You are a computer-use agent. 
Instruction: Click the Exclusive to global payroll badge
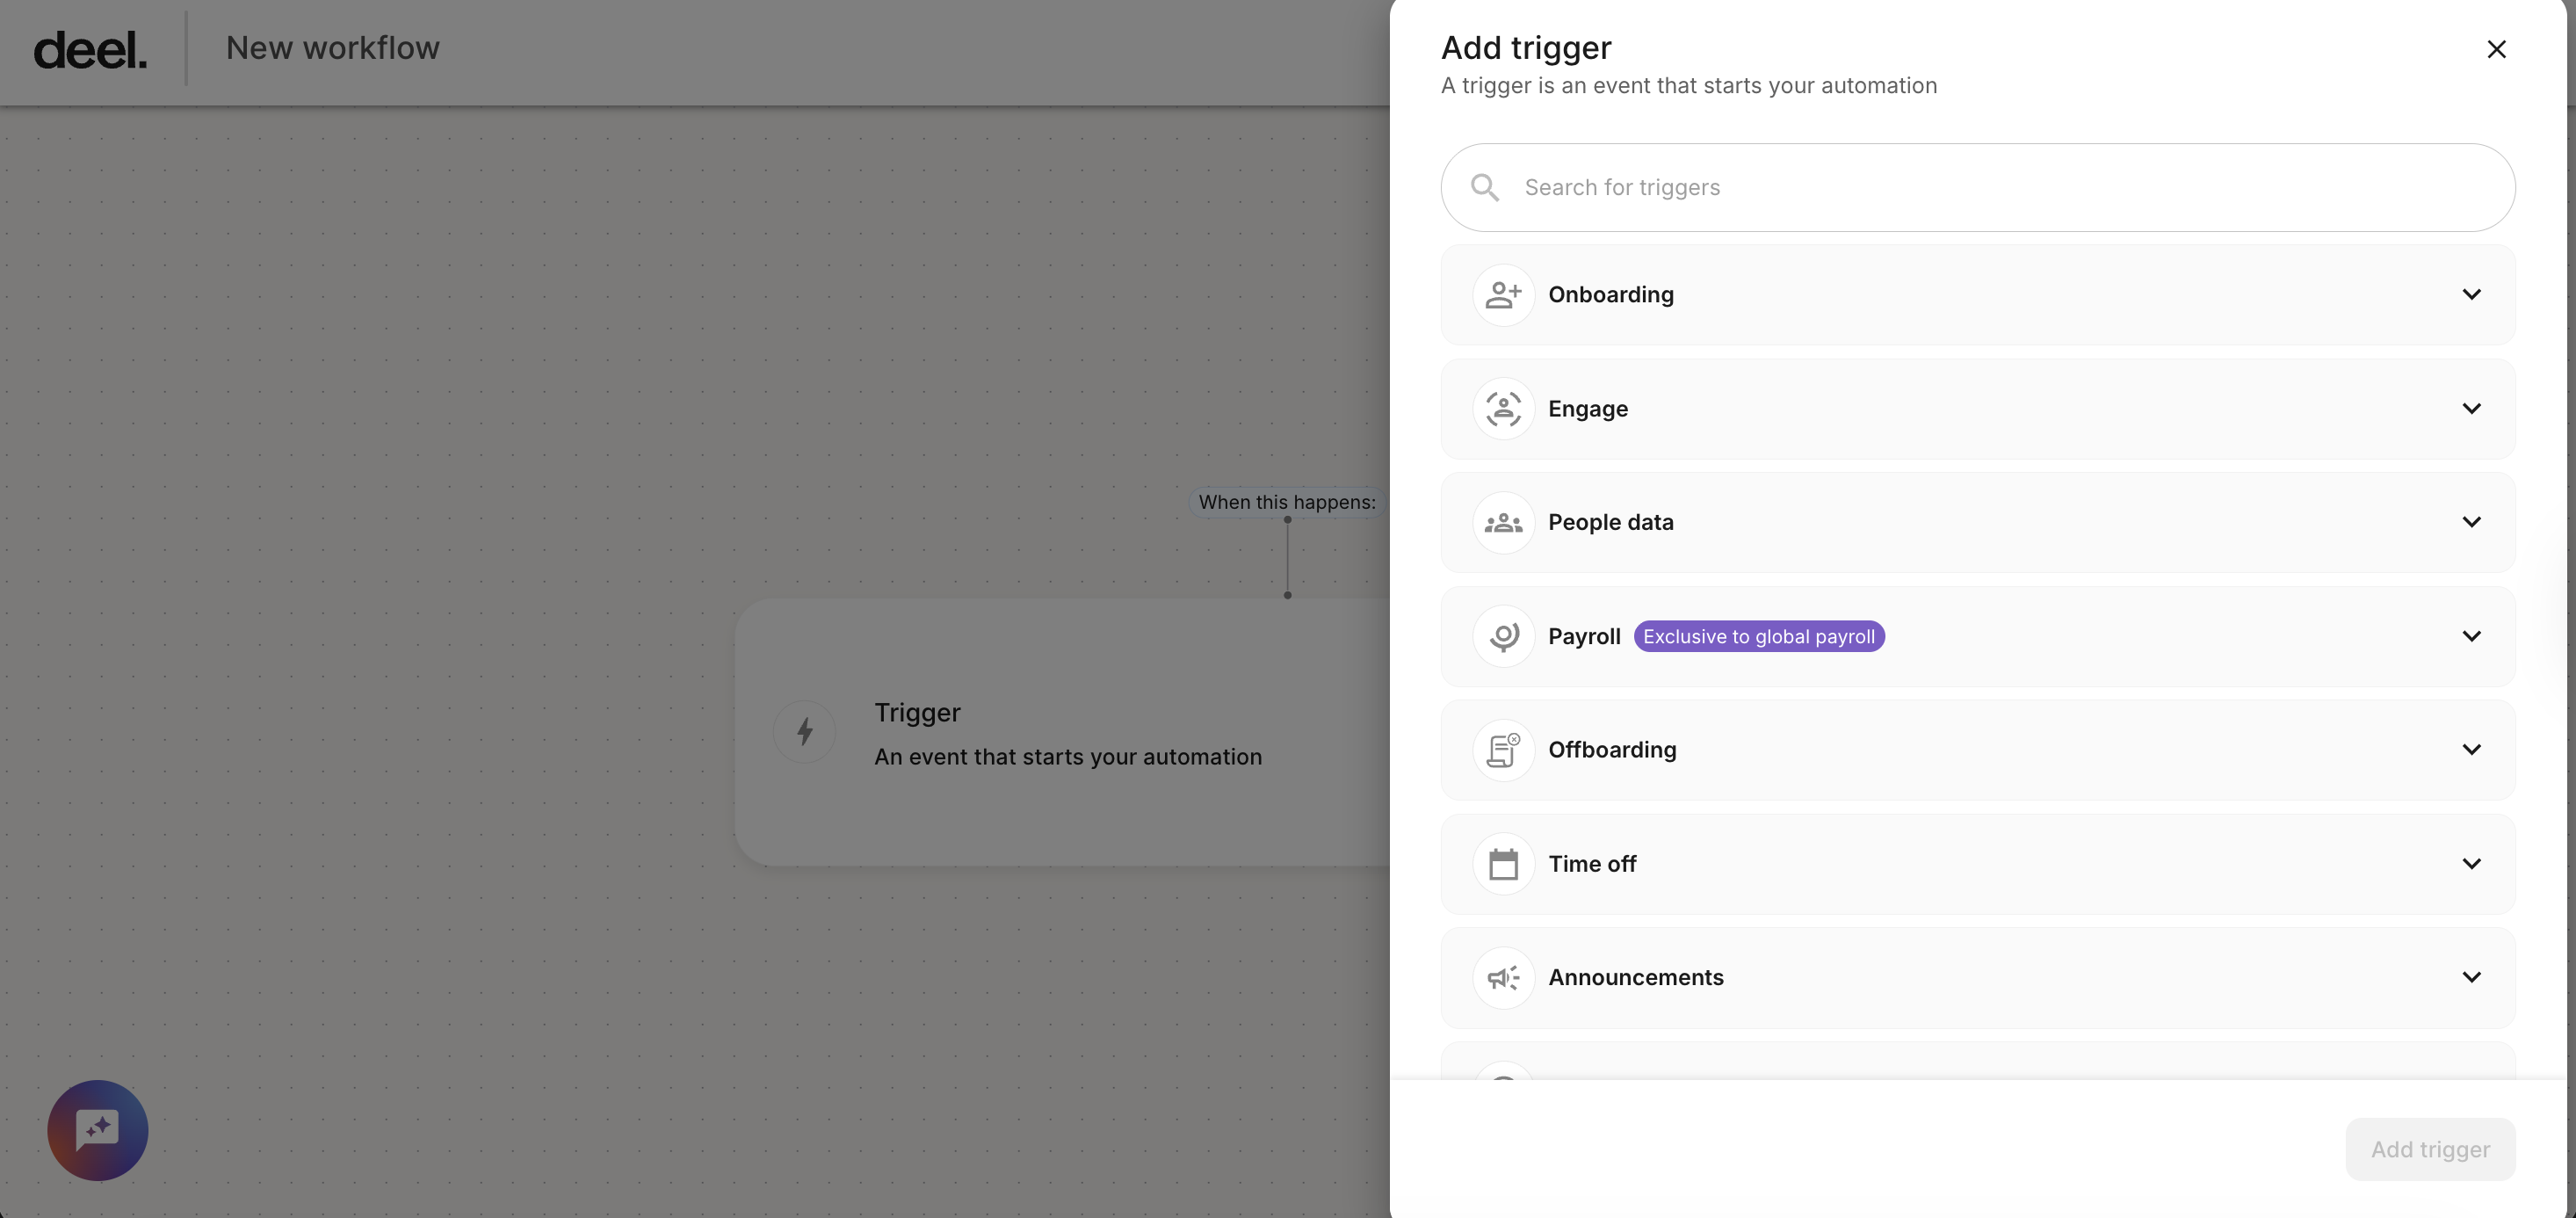click(x=1759, y=636)
